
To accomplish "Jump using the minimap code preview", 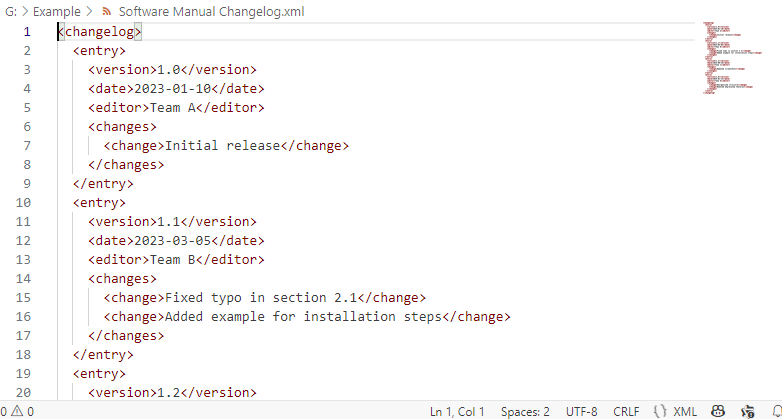I will [732, 58].
